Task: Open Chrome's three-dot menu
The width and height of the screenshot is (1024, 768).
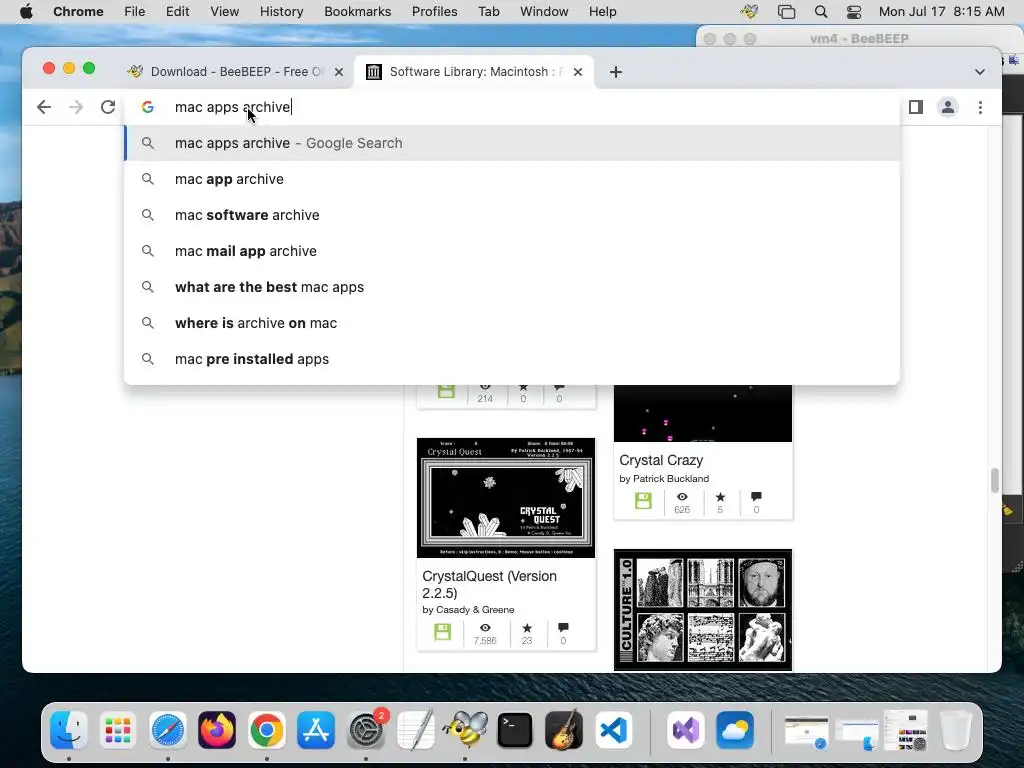Action: click(x=980, y=107)
